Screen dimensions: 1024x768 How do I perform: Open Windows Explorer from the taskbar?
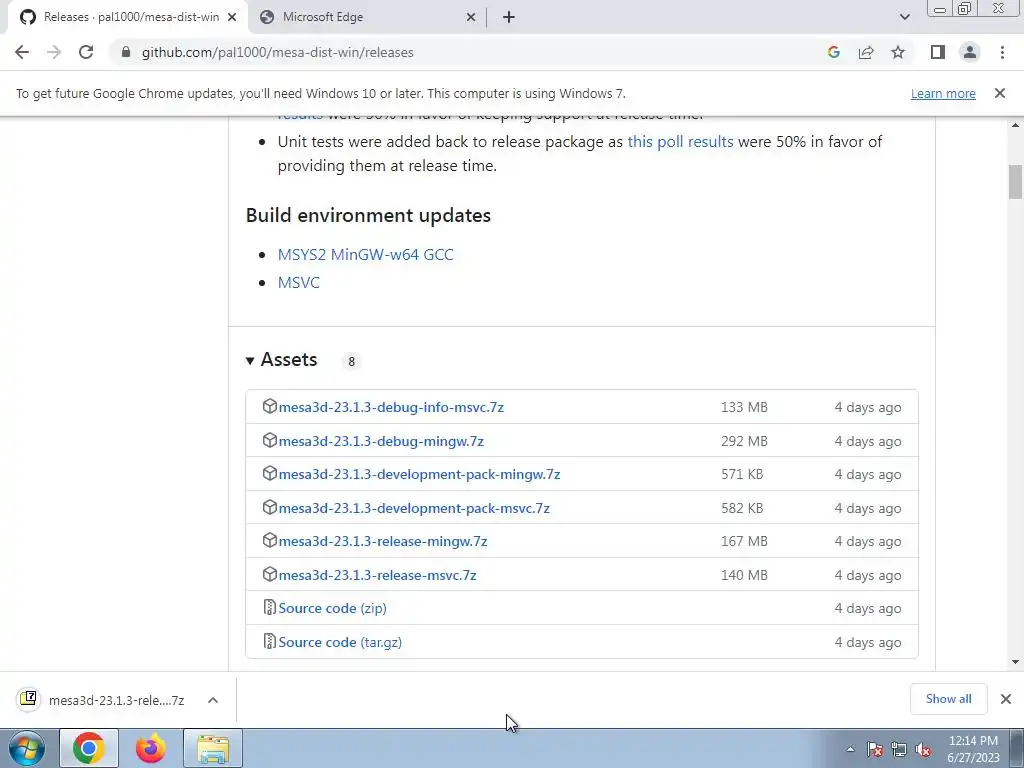click(x=213, y=748)
